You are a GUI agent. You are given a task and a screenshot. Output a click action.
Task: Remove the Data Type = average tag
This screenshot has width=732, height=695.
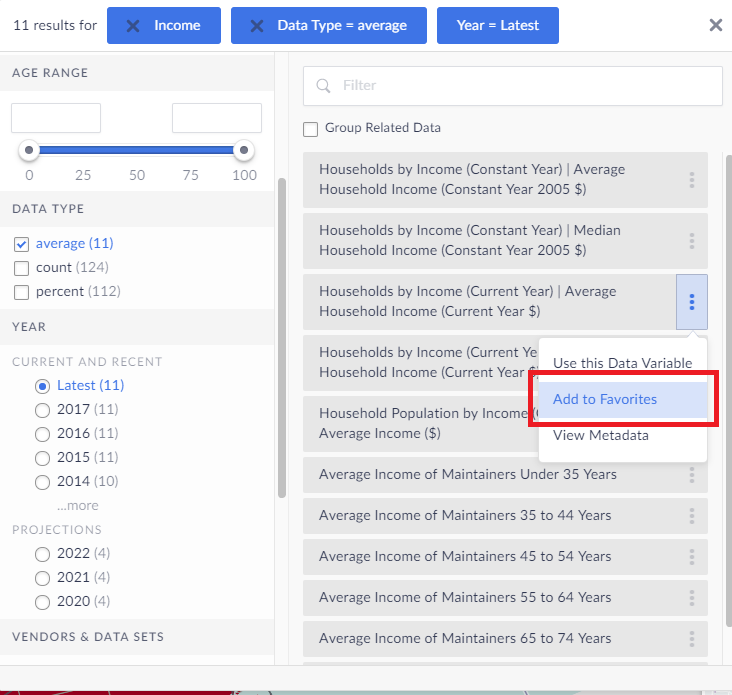click(257, 25)
